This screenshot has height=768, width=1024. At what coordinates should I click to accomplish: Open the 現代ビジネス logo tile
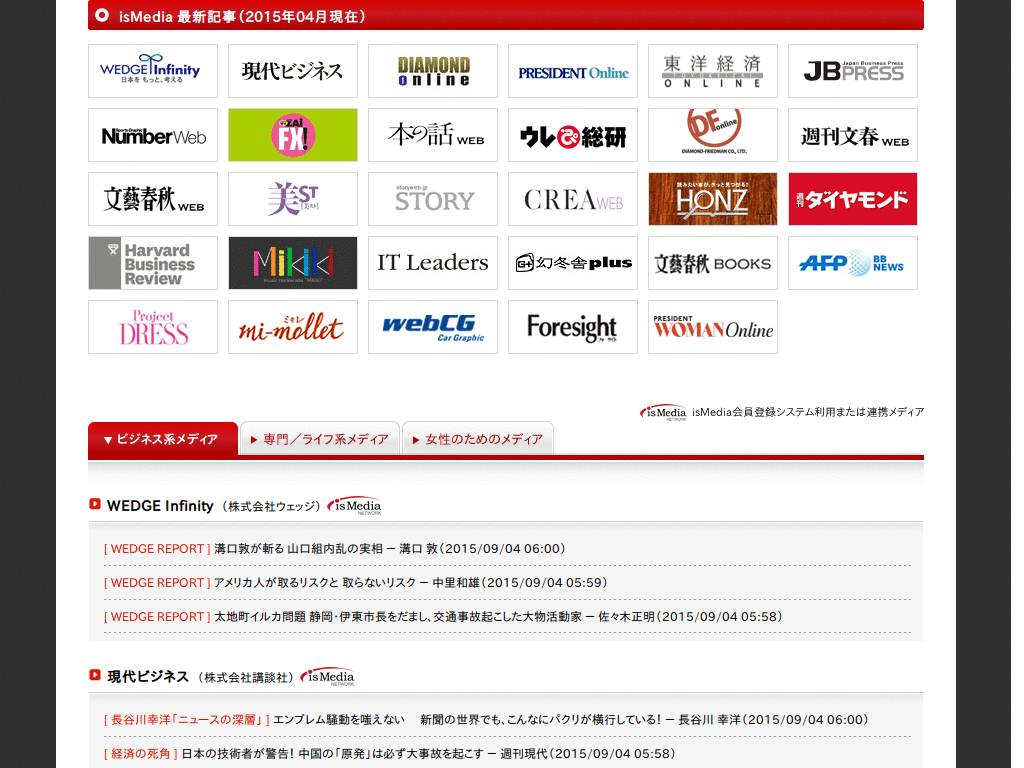click(x=293, y=71)
